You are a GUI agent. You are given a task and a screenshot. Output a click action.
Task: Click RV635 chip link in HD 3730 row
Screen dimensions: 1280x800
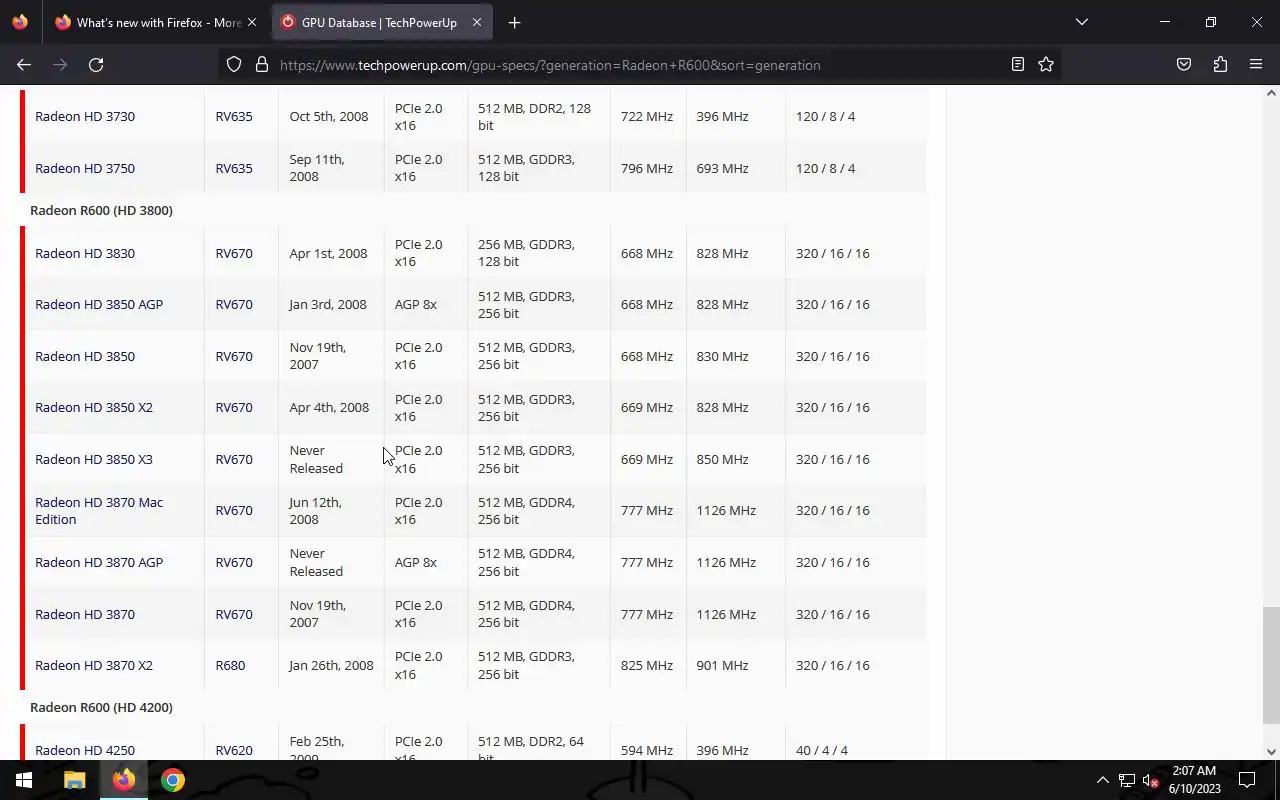[x=234, y=116]
